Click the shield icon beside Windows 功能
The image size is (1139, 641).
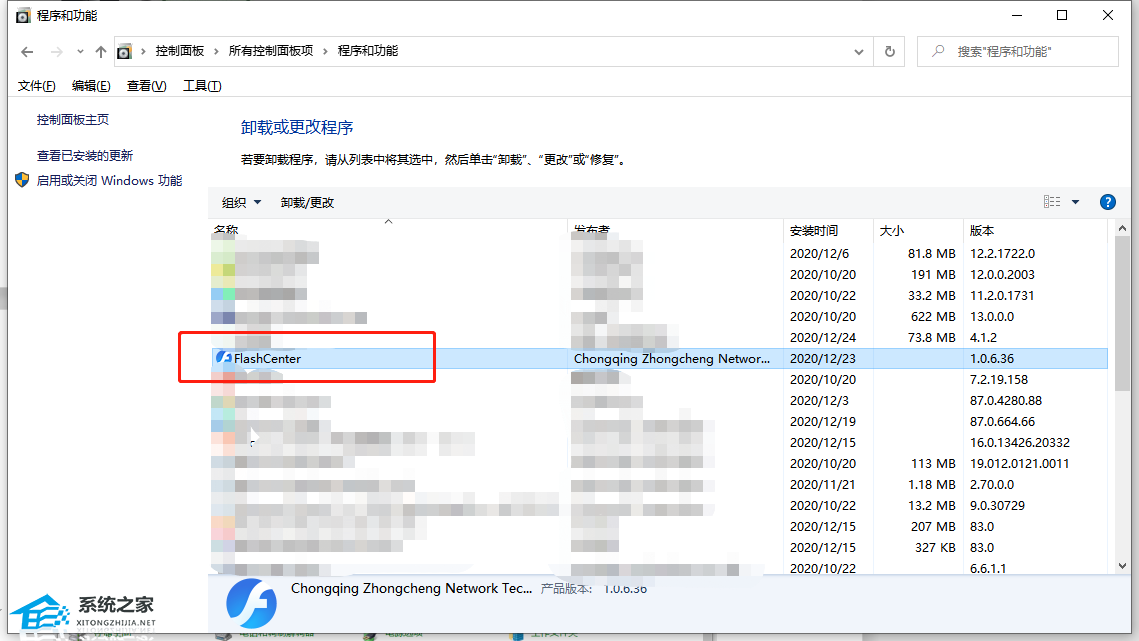(22, 180)
